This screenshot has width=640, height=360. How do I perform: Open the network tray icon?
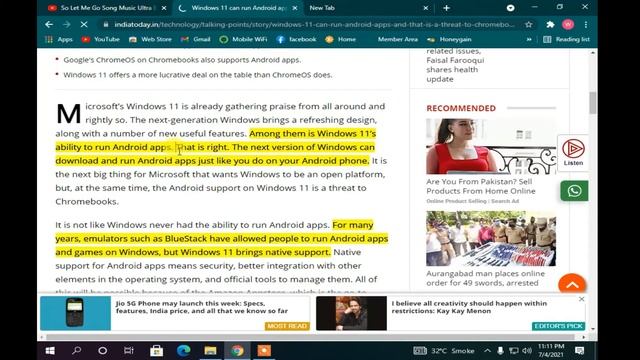[514, 351]
